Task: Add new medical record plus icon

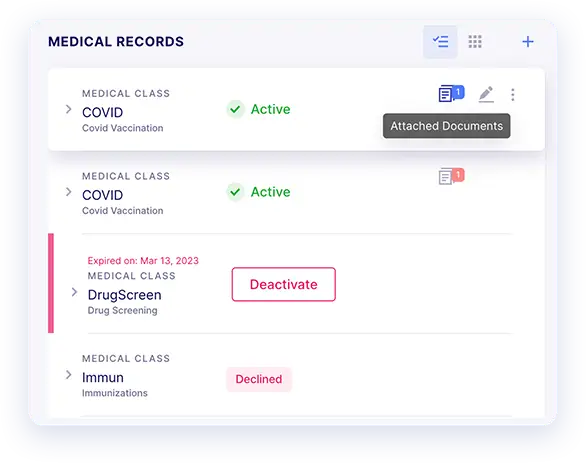Action: point(528,41)
